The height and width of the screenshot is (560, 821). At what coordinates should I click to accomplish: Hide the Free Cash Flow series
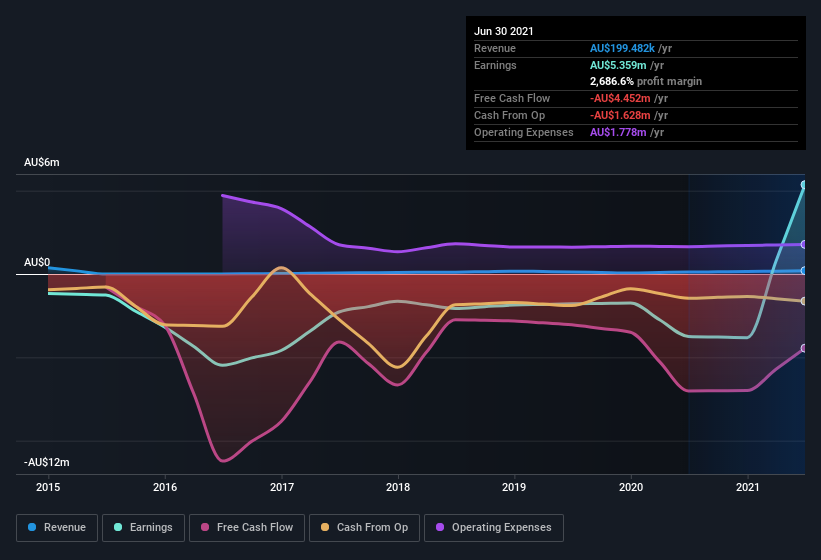(247, 528)
